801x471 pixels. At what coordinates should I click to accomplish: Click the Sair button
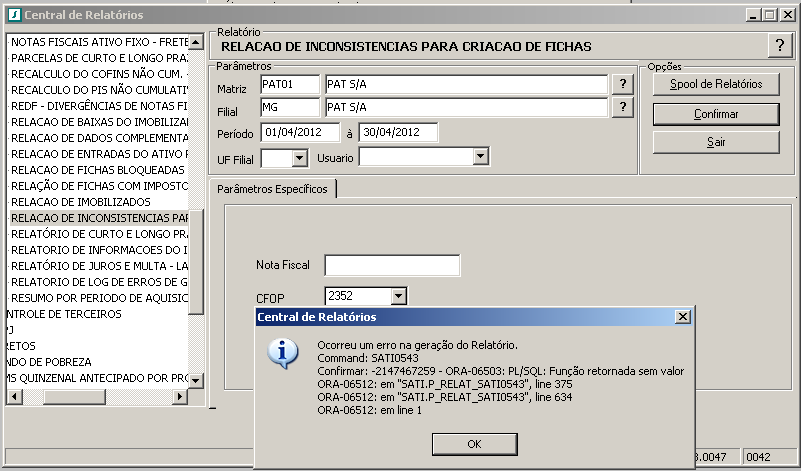[716, 142]
